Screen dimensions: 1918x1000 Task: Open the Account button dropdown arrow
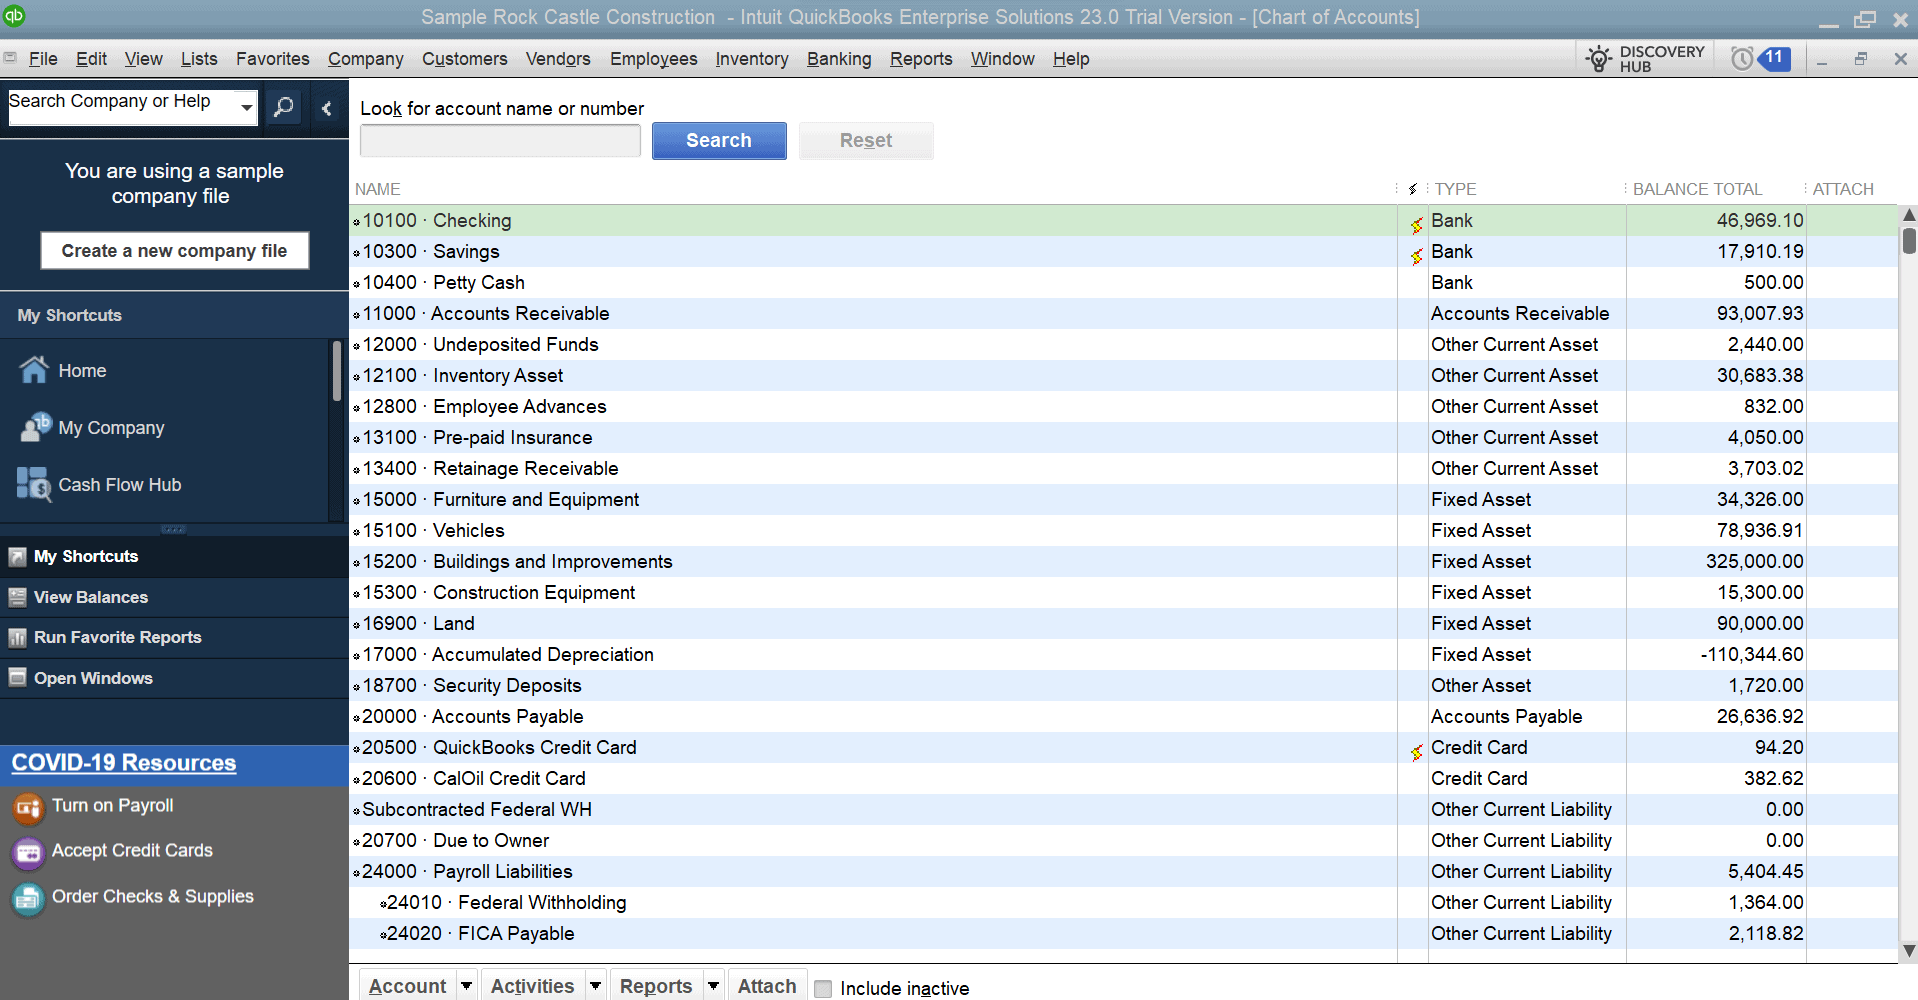(x=467, y=986)
